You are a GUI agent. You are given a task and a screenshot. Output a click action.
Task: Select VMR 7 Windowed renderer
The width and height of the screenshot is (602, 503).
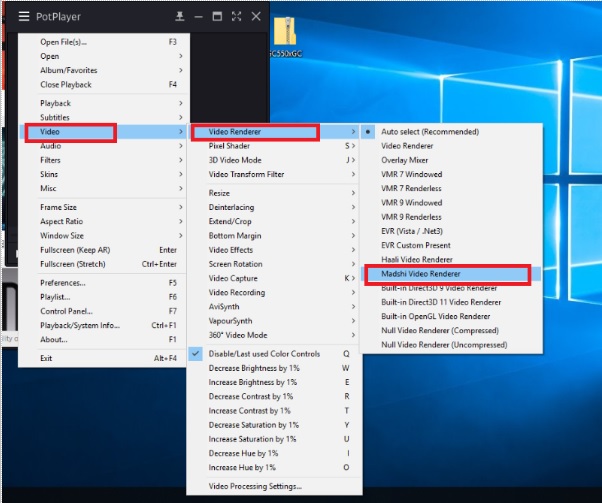[451, 174]
